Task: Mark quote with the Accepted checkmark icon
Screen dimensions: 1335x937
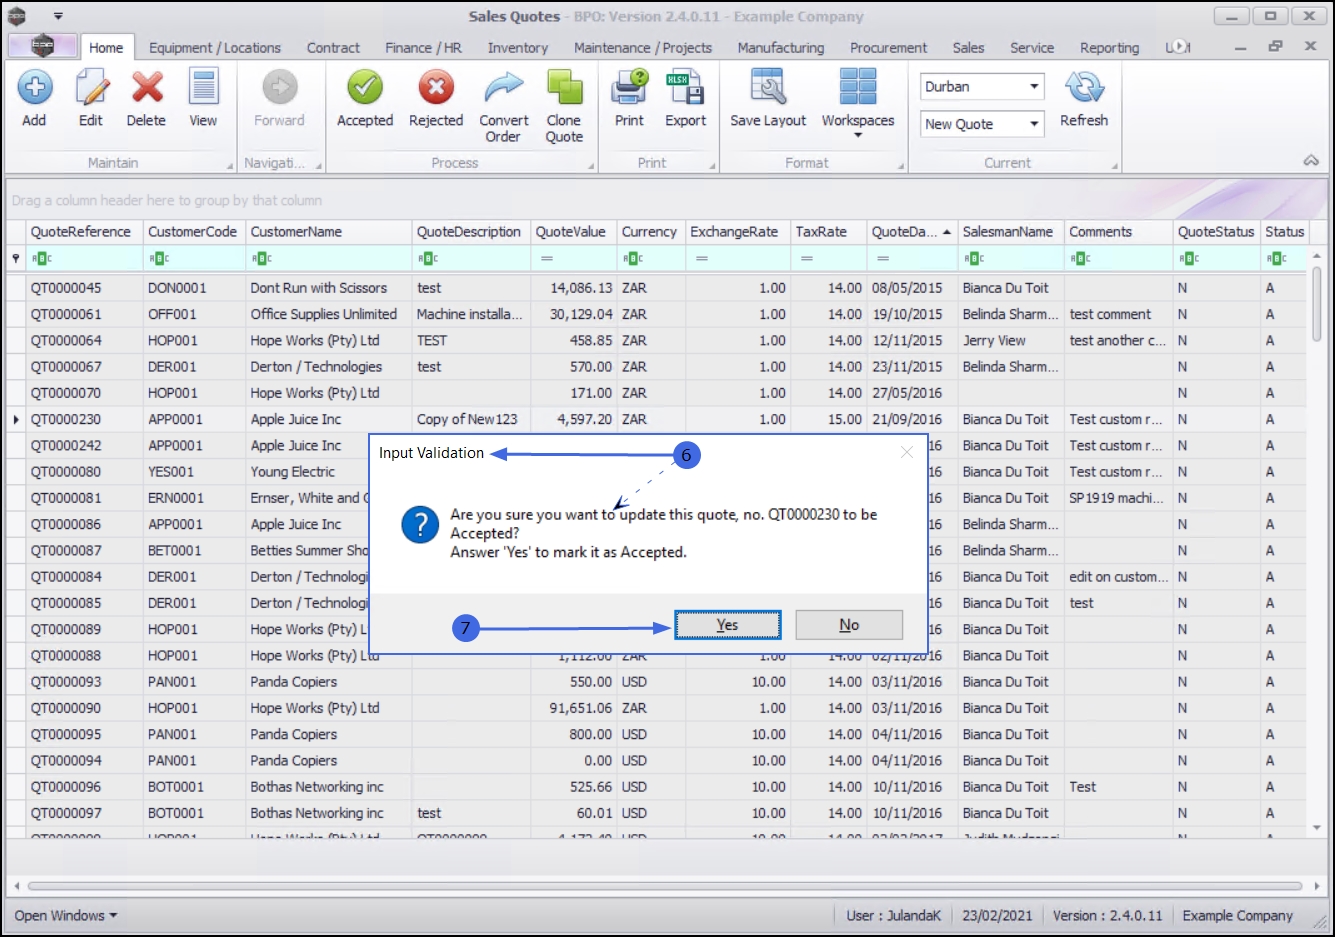Action: click(365, 88)
